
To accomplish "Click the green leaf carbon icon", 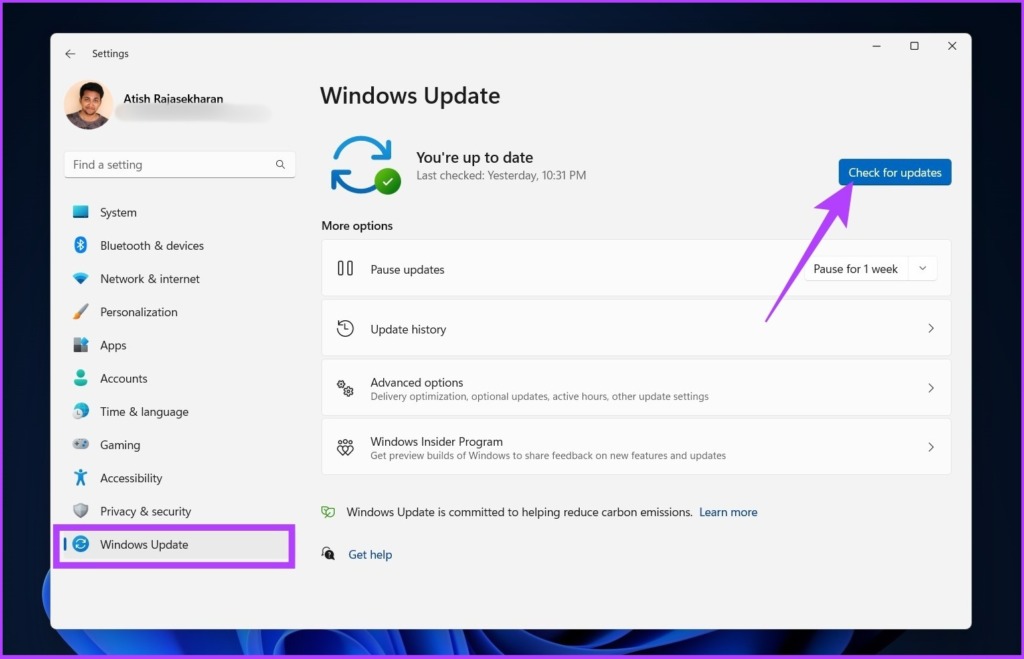I will 328,512.
